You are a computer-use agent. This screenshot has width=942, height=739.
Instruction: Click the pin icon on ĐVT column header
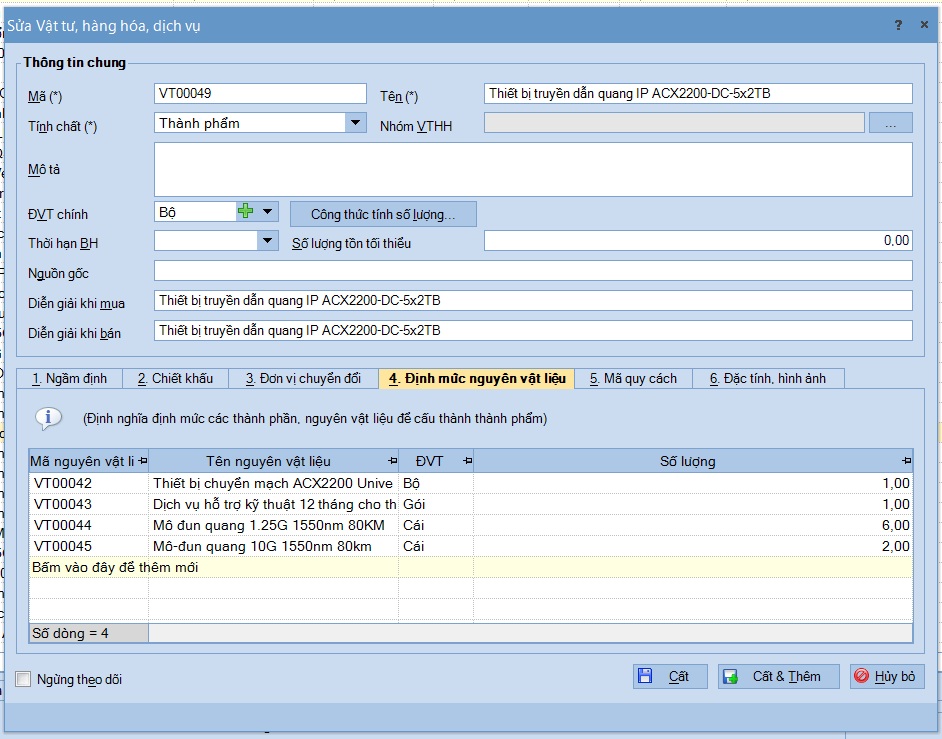[467, 461]
